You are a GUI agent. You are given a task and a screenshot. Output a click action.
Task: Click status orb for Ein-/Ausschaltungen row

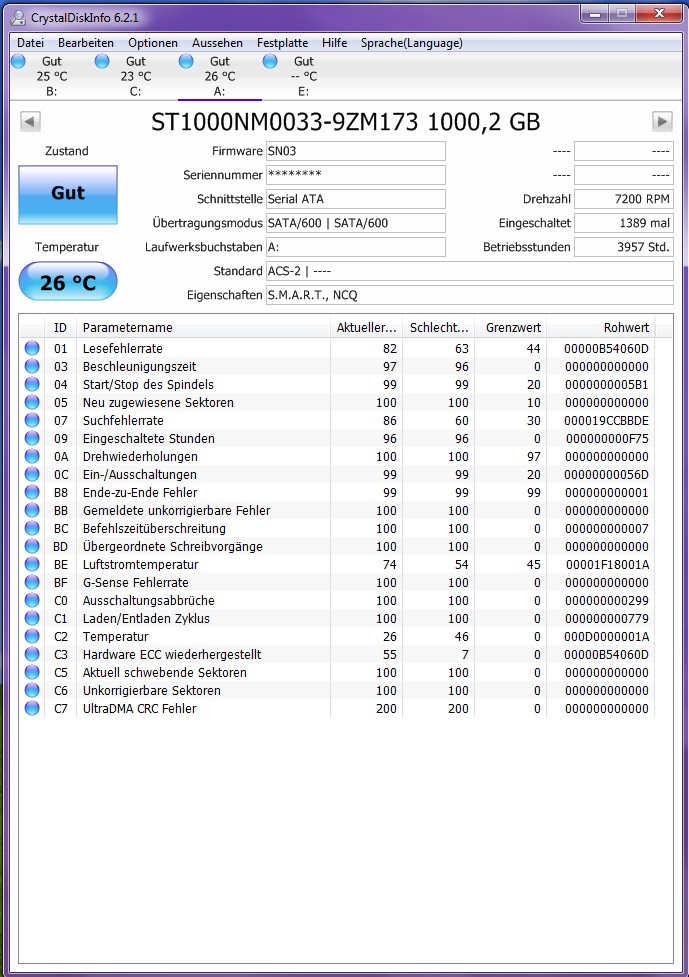click(32, 474)
